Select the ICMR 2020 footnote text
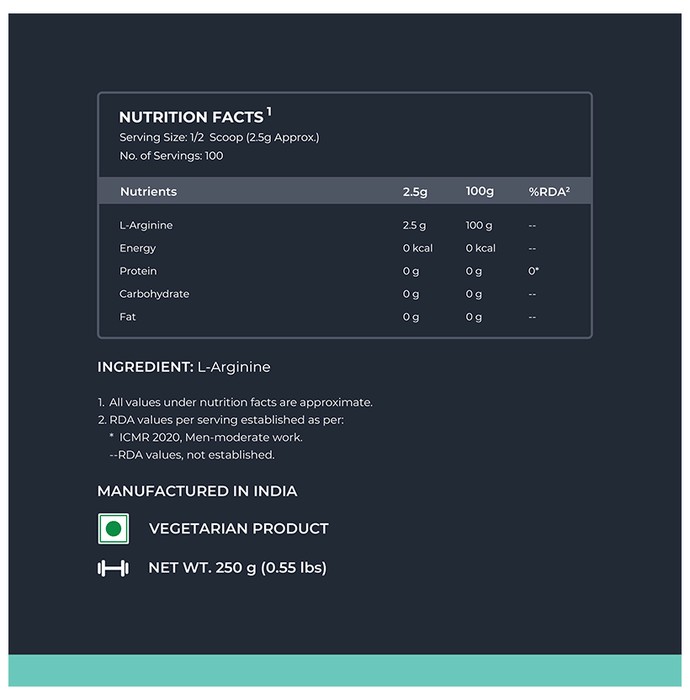Image resolution: width=690 pixels, height=700 pixels. [211, 438]
